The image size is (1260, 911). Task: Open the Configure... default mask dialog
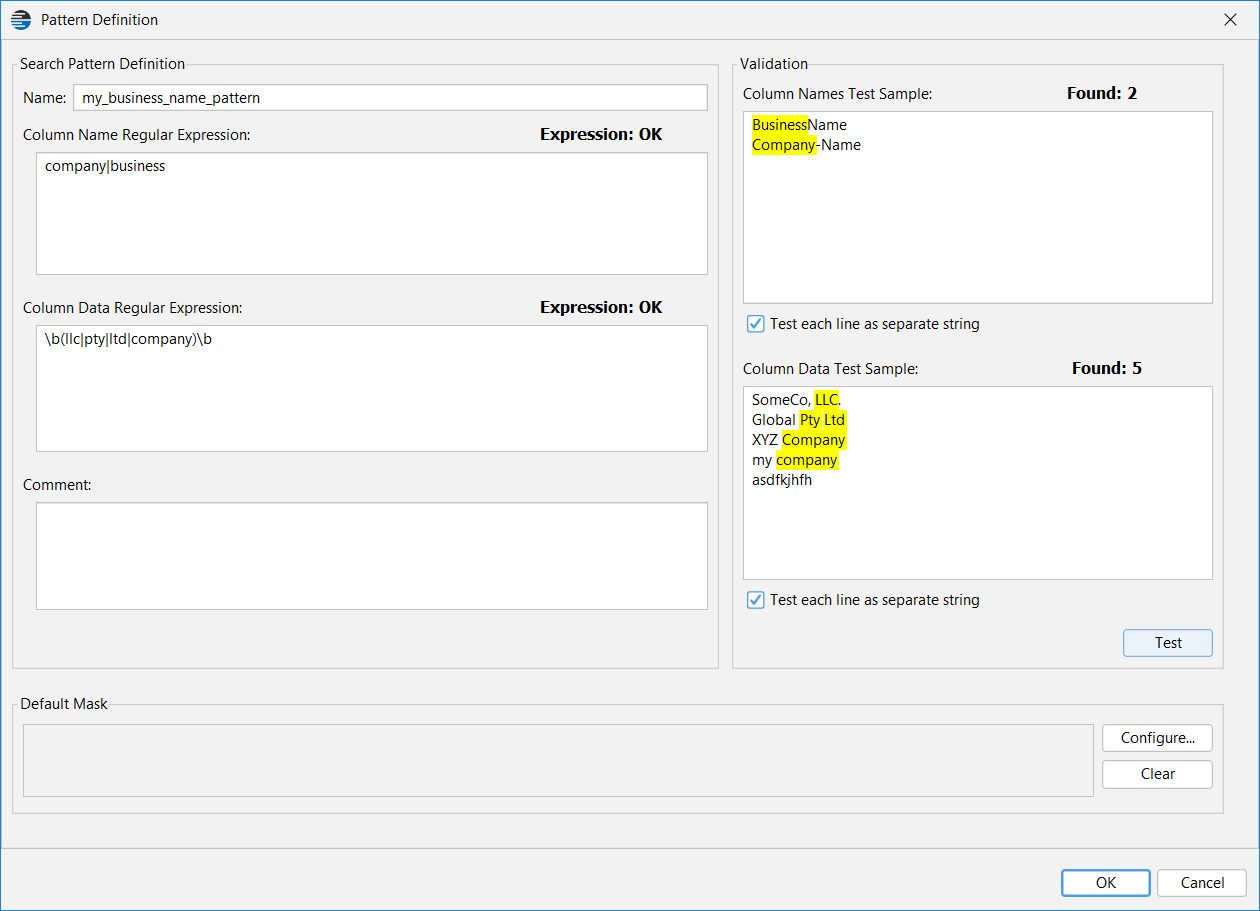(x=1158, y=738)
